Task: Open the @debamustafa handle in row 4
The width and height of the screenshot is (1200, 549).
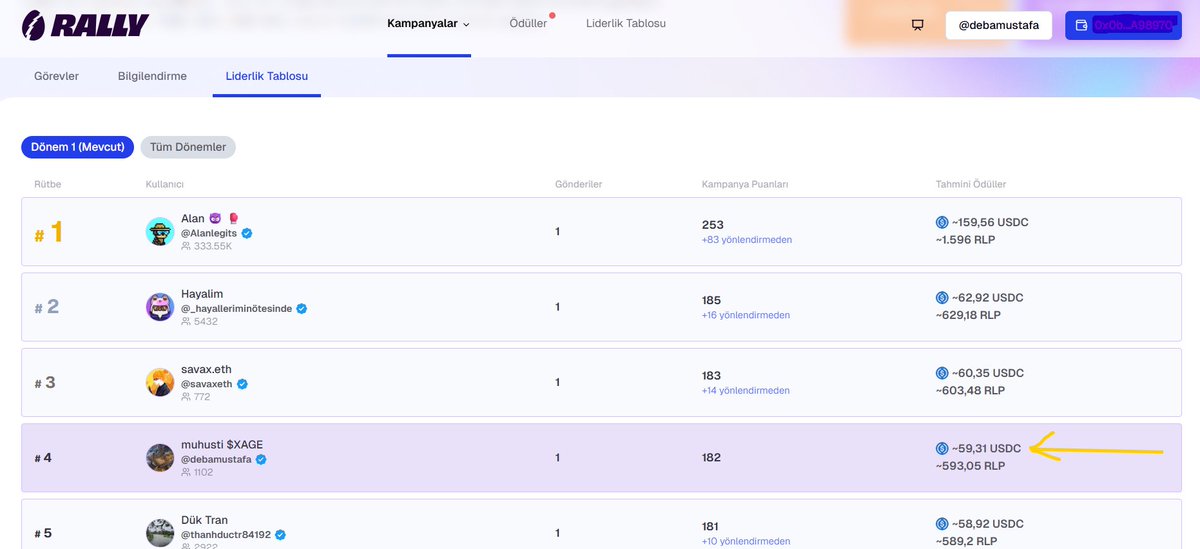Action: 216,460
